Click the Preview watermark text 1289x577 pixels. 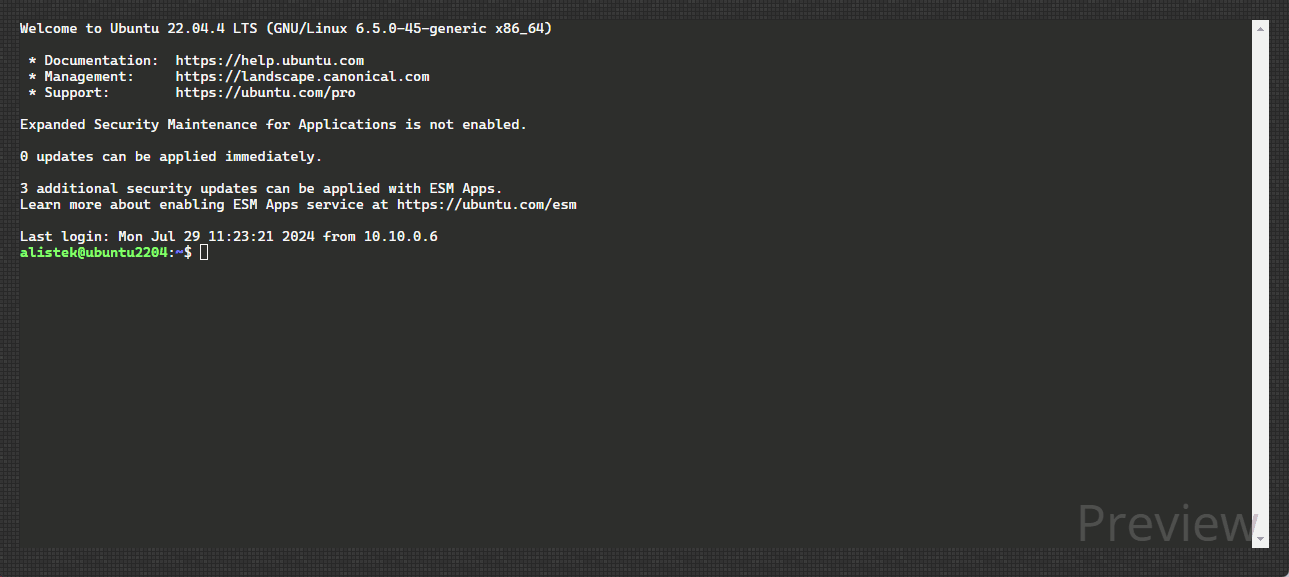1166,523
